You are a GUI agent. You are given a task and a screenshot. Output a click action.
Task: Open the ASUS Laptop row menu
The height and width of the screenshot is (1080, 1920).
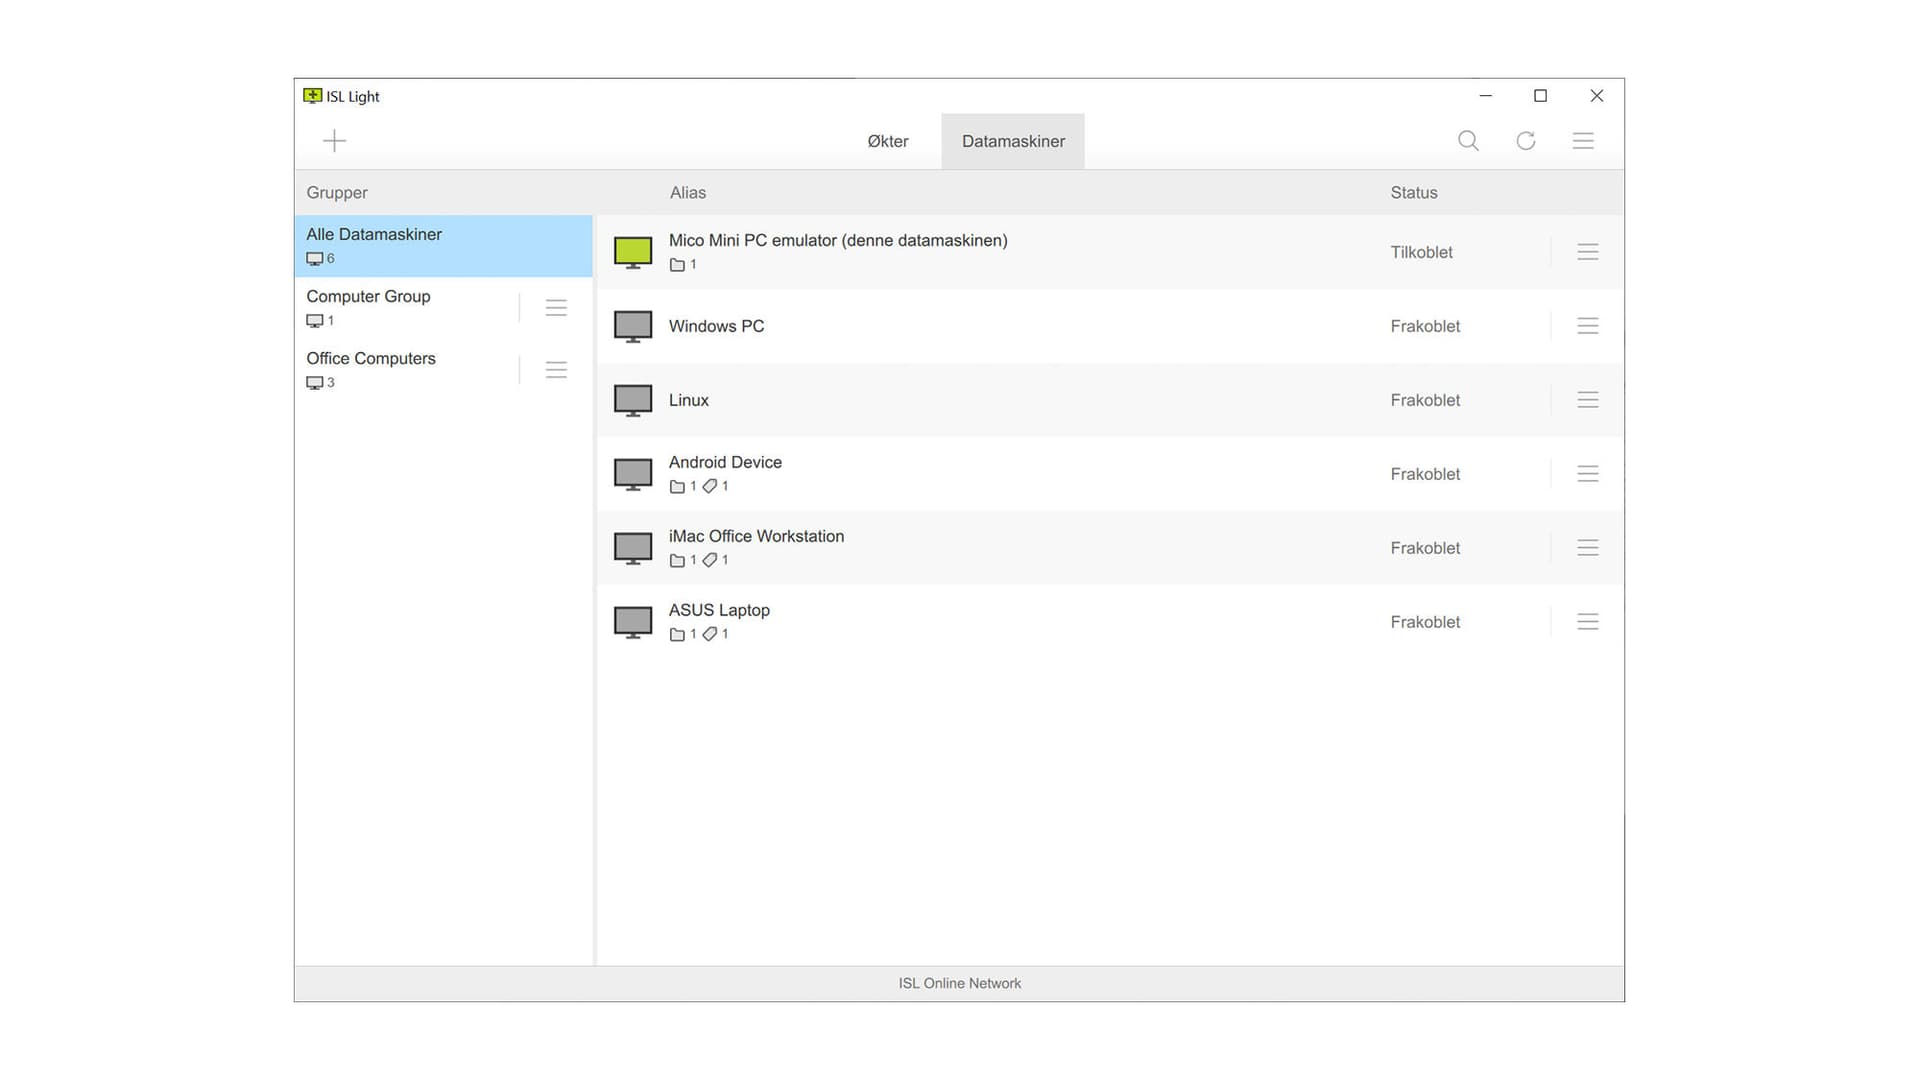1587,622
